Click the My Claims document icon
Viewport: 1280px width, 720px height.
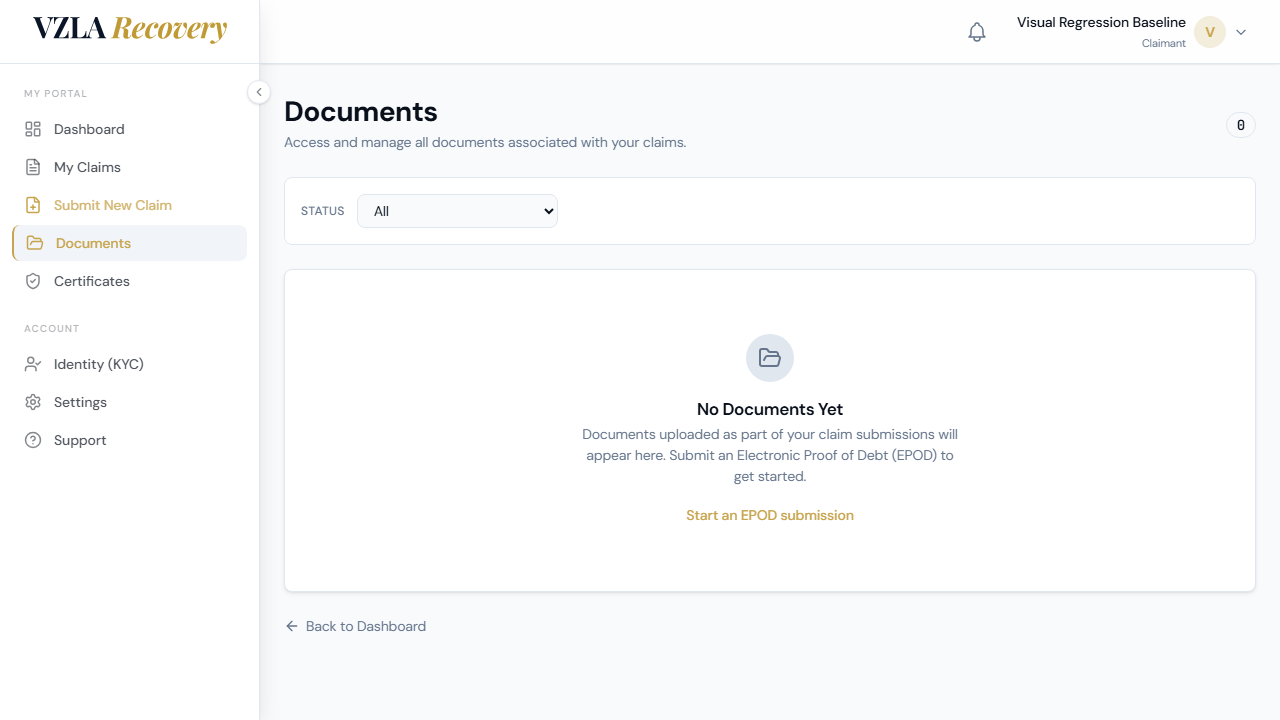coord(33,167)
